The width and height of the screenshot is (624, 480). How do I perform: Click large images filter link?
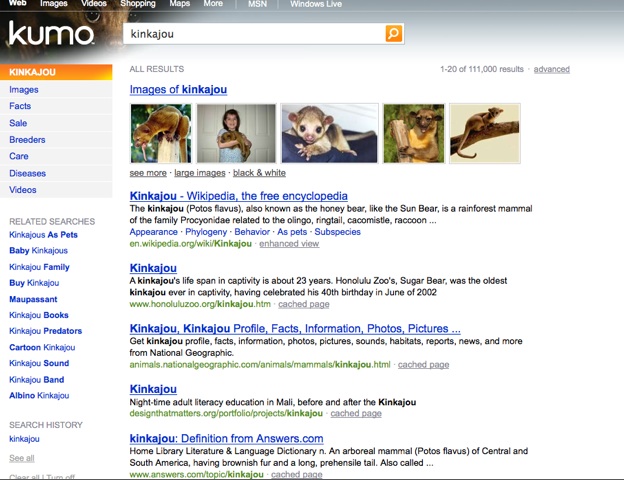pyautogui.click(x=200, y=173)
